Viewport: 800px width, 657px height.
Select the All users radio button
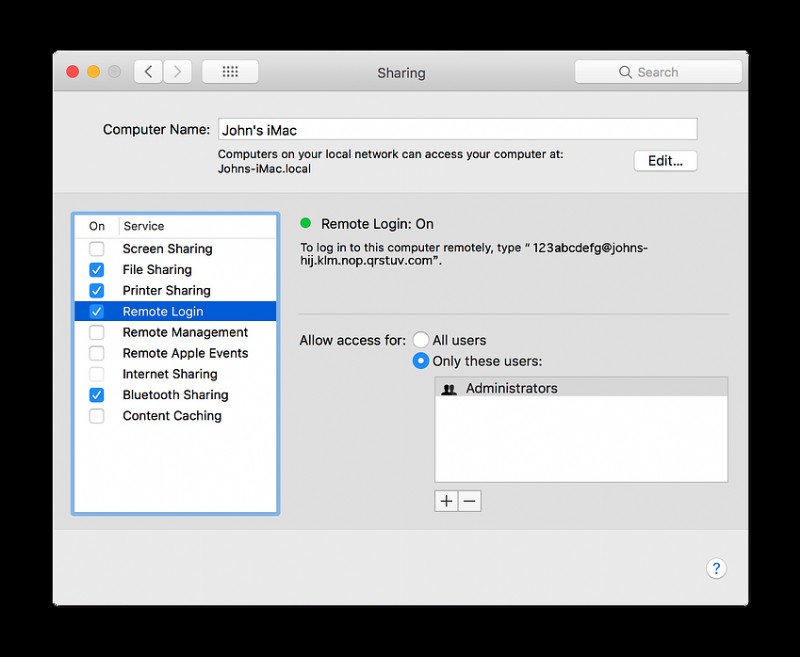pyautogui.click(x=421, y=340)
